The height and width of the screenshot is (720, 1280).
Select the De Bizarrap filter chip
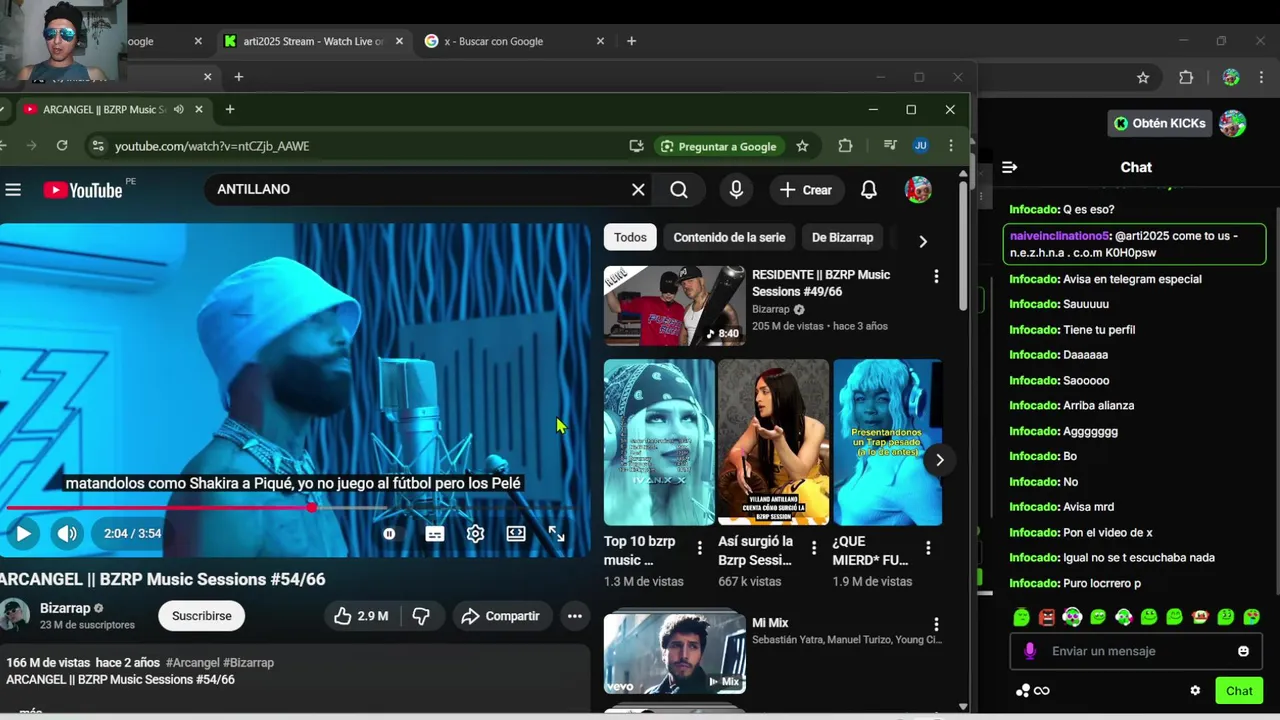(842, 237)
